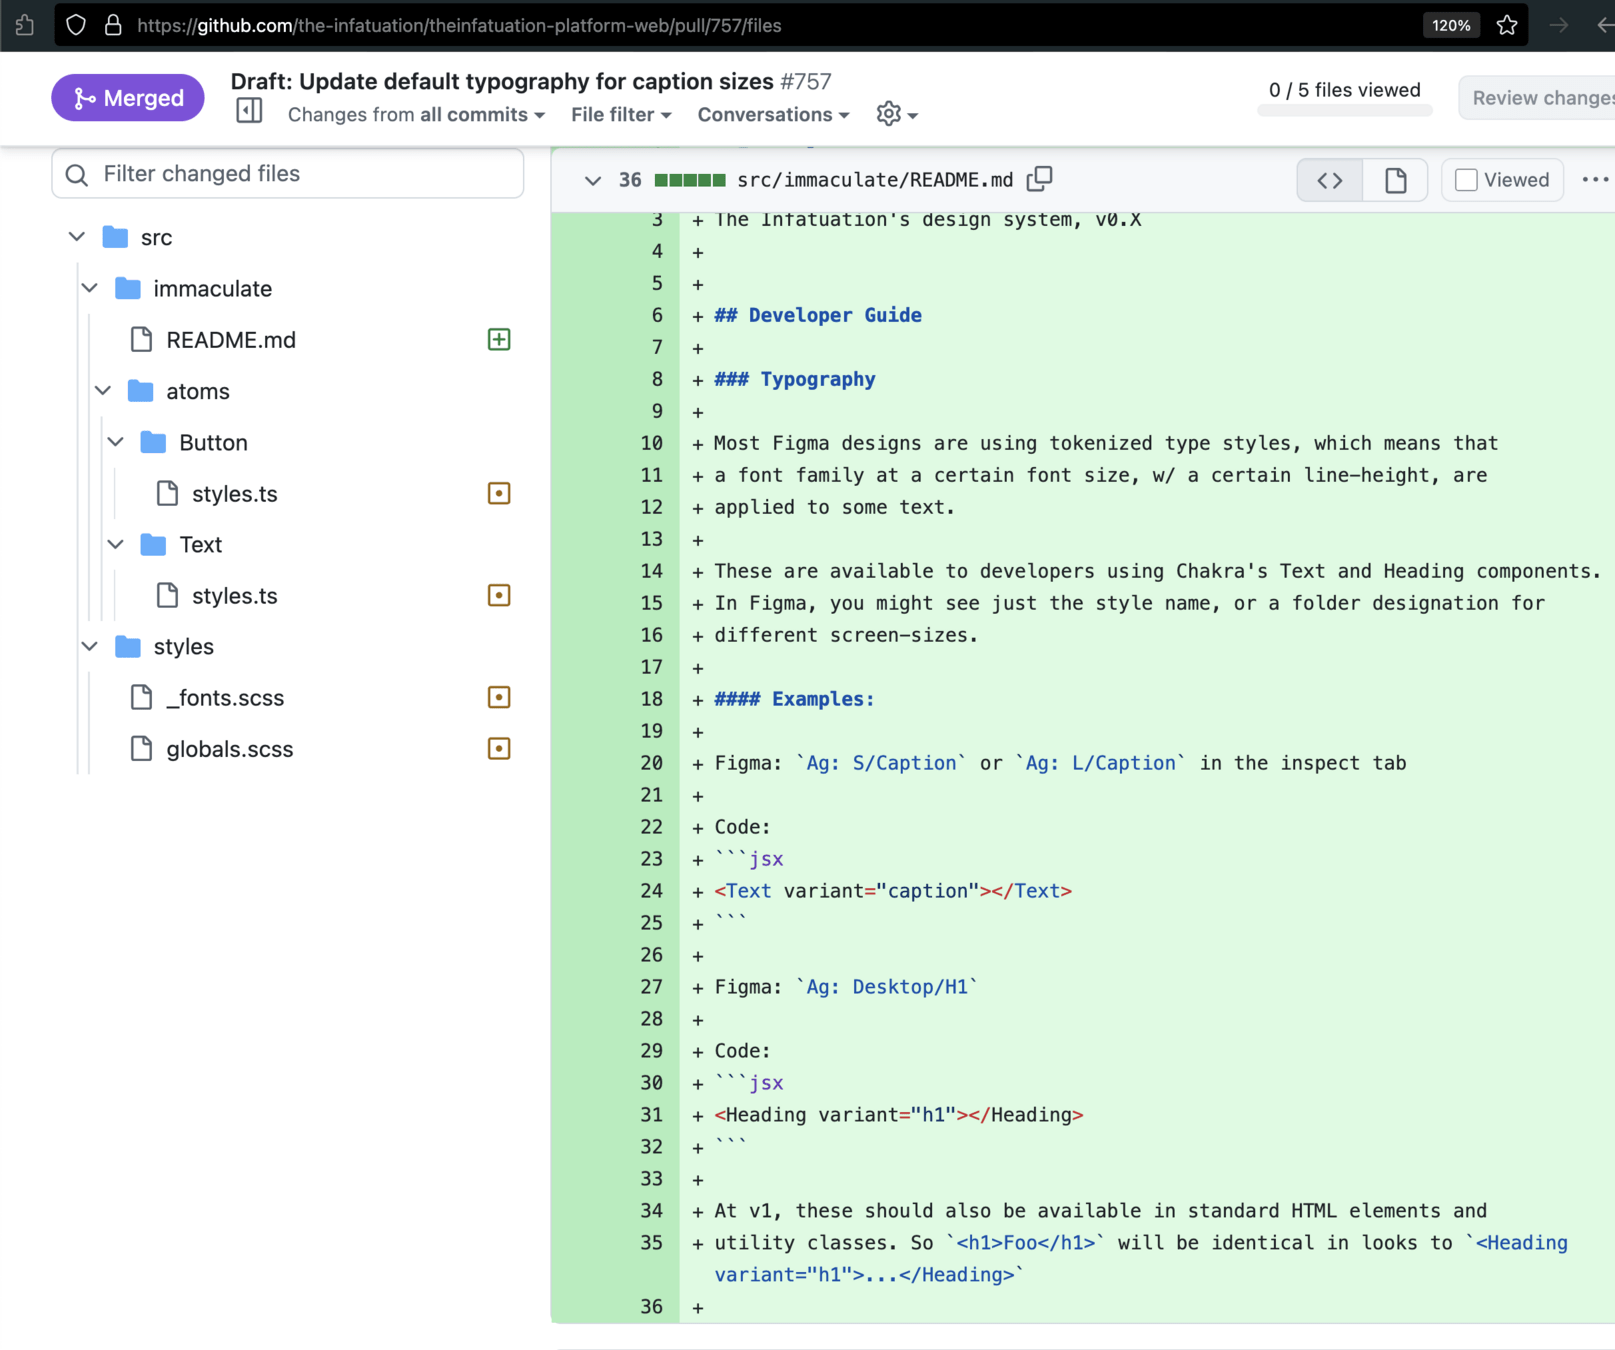Open the README.md more options menu
The width and height of the screenshot is (1615, 1350).
click(x=1595, y=180)
